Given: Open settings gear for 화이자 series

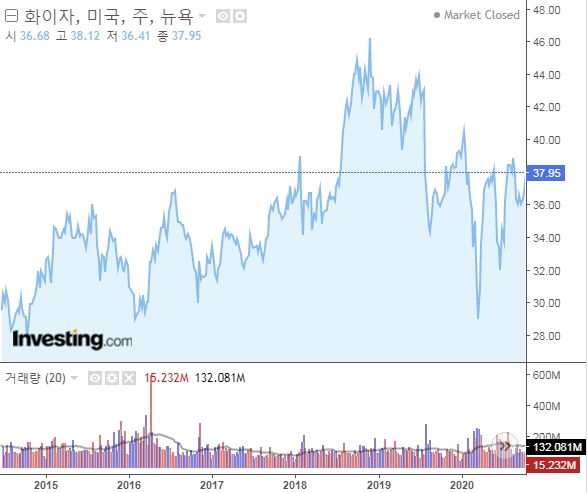Looking at the screenshot, I should [x=240, y=16].
